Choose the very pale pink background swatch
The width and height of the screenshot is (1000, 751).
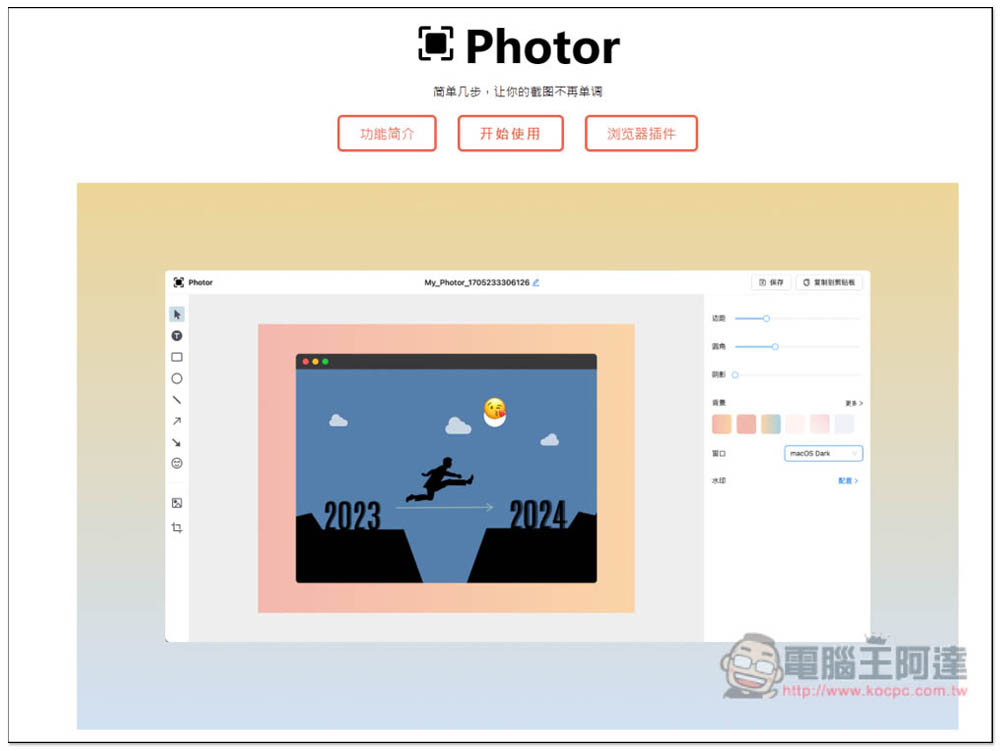coord(795,424)
